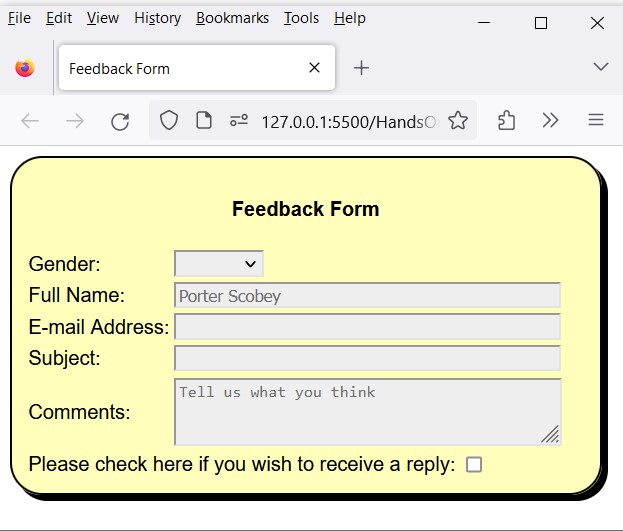Image resolution: width=623 pixels, height=531 pixels.
Task: Click the page info document icon
Action: (x=204, y=120)
